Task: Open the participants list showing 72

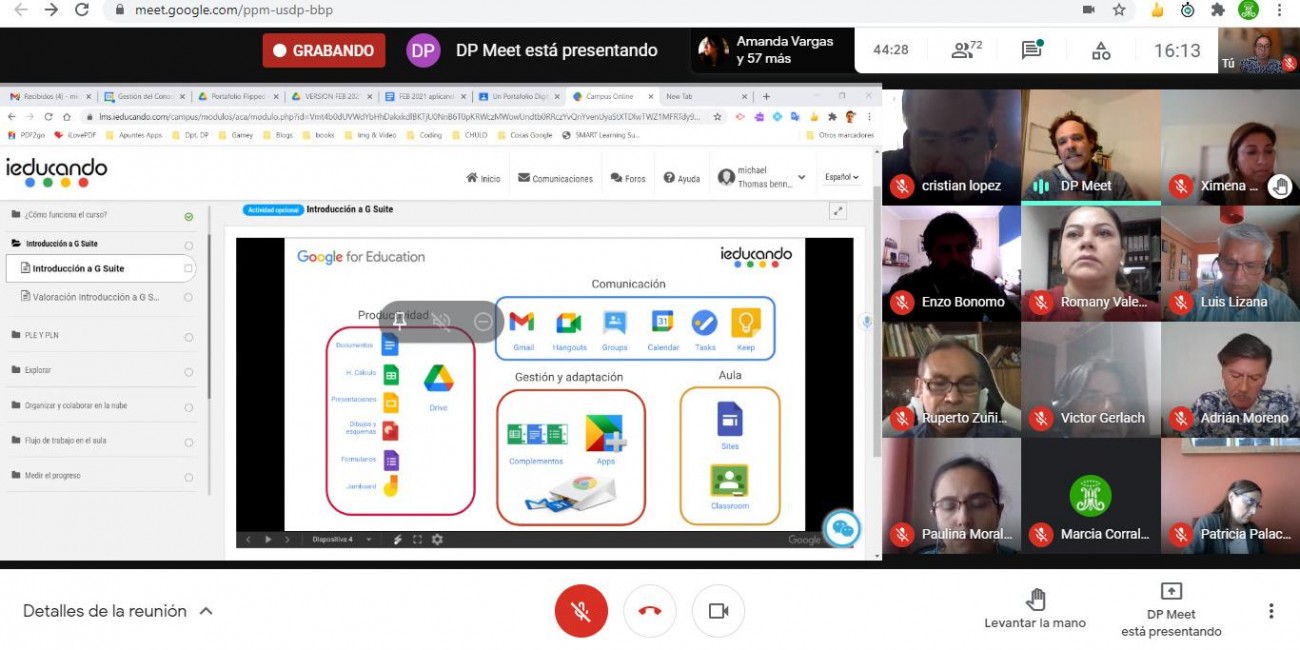Action: click(x=966, y=50)
